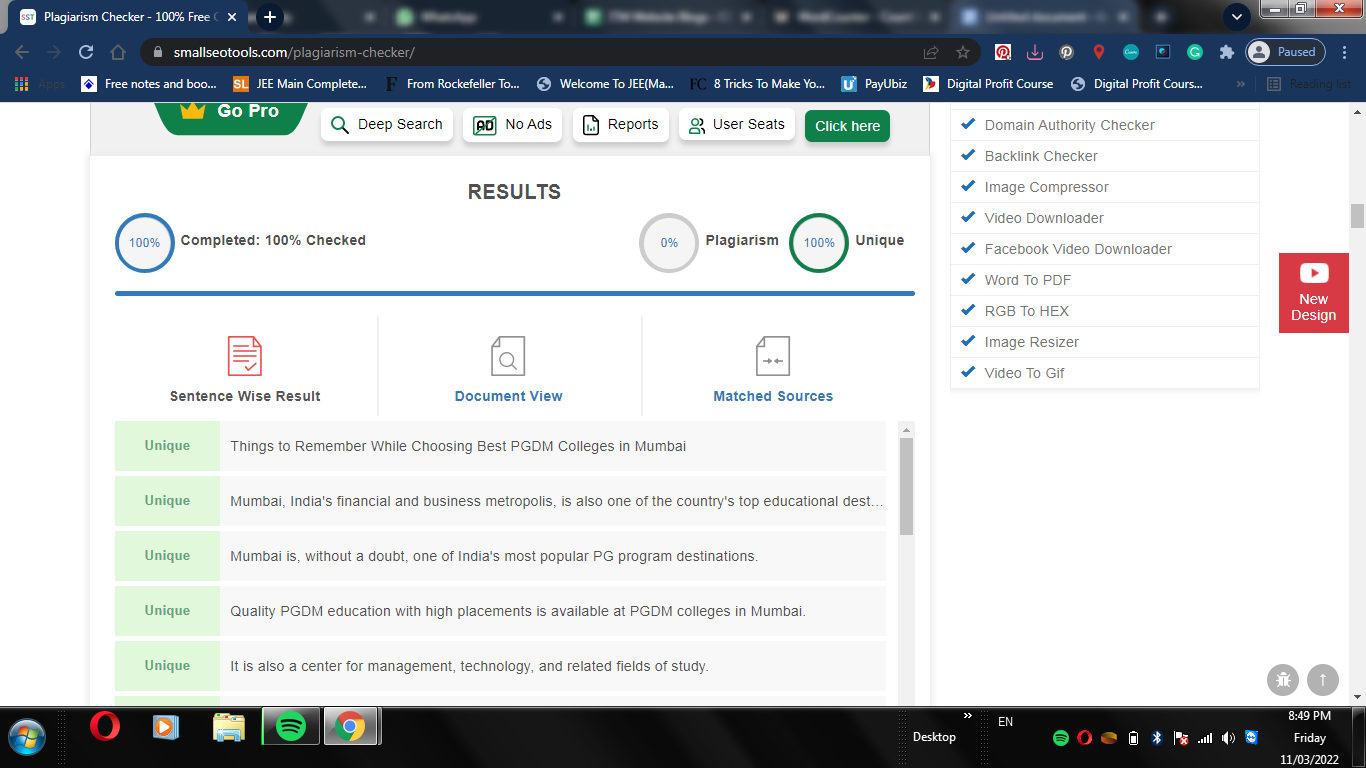Click the 0% Plagiarism circle

(x=669, y=242)
